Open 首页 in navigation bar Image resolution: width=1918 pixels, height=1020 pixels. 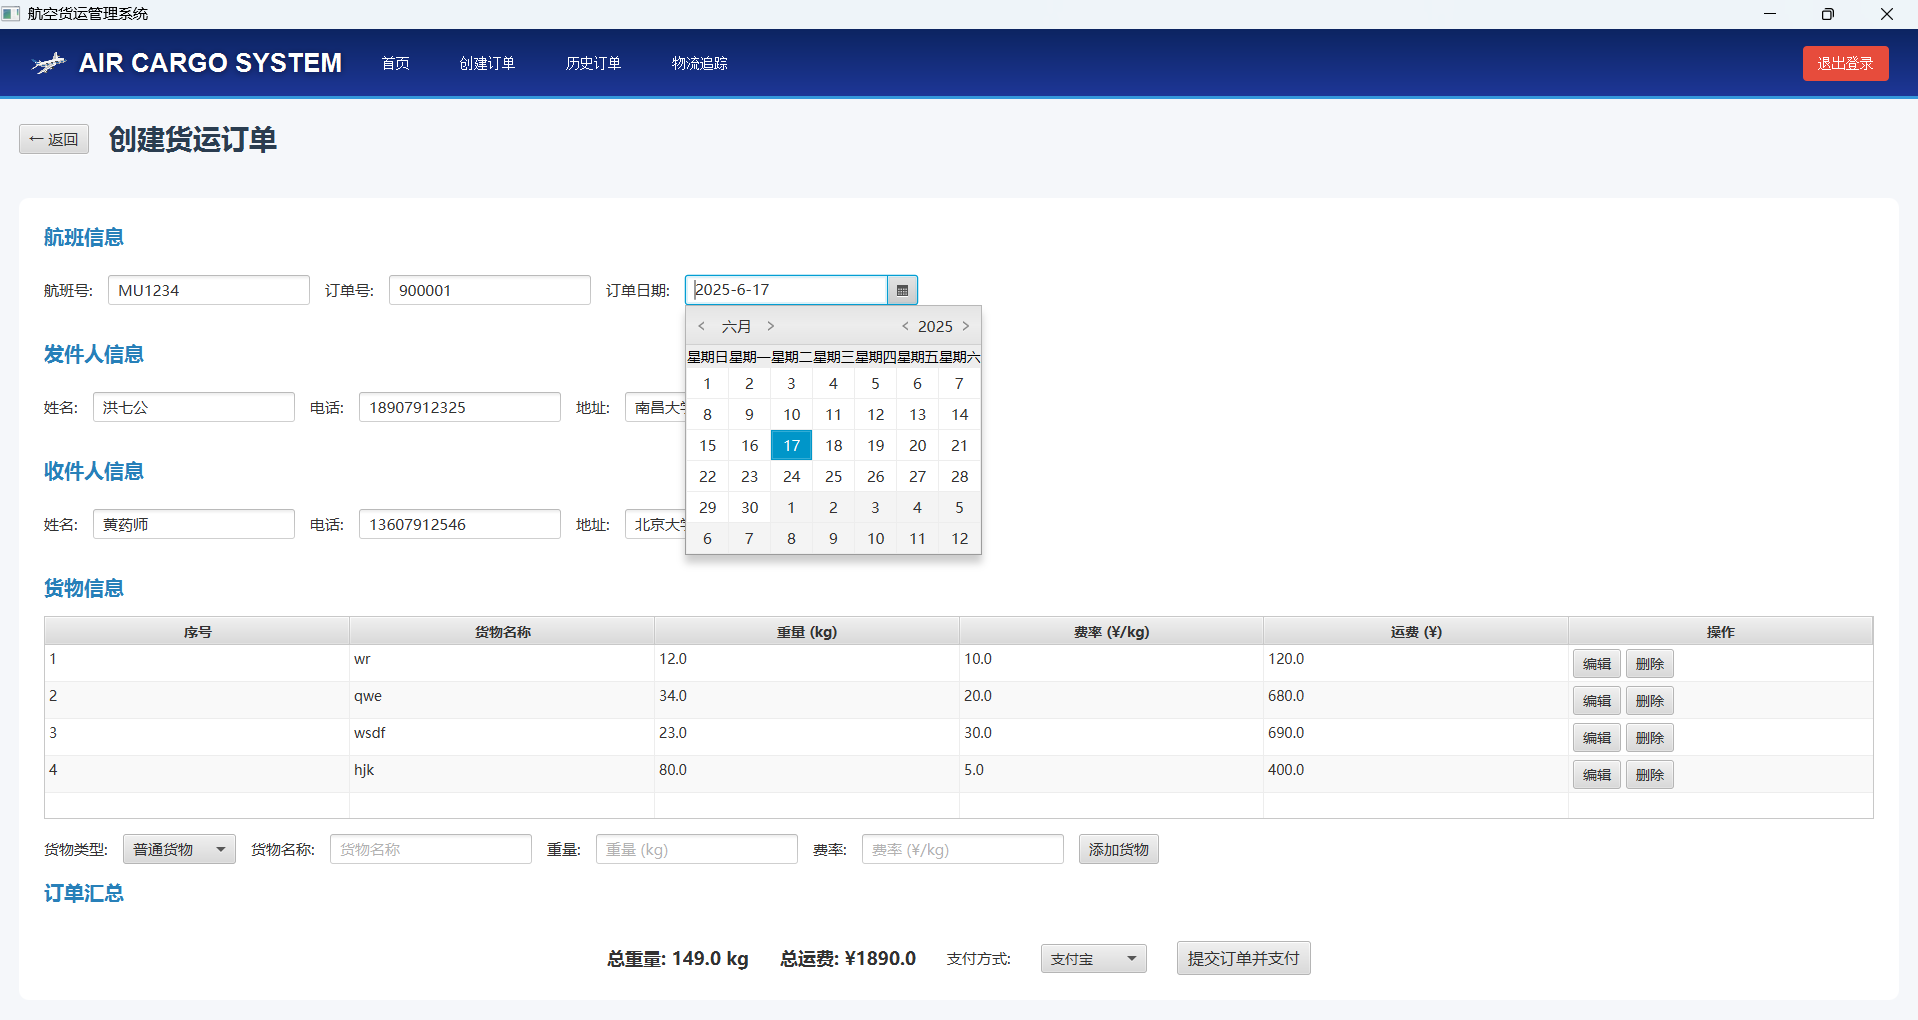coord(396,63)
